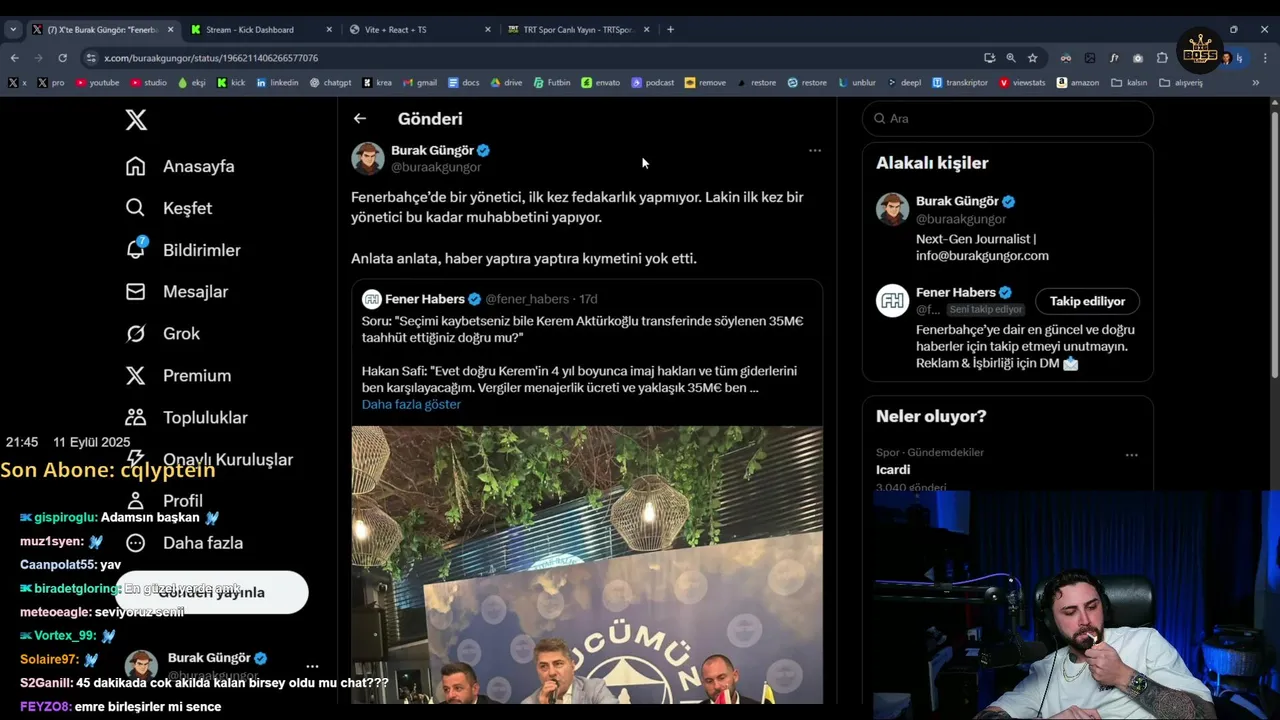The width and height of the screenshot is (1280, 720).
Task: Click the browser back arrow
Action: pyautogui.click(x=14, y=58)
